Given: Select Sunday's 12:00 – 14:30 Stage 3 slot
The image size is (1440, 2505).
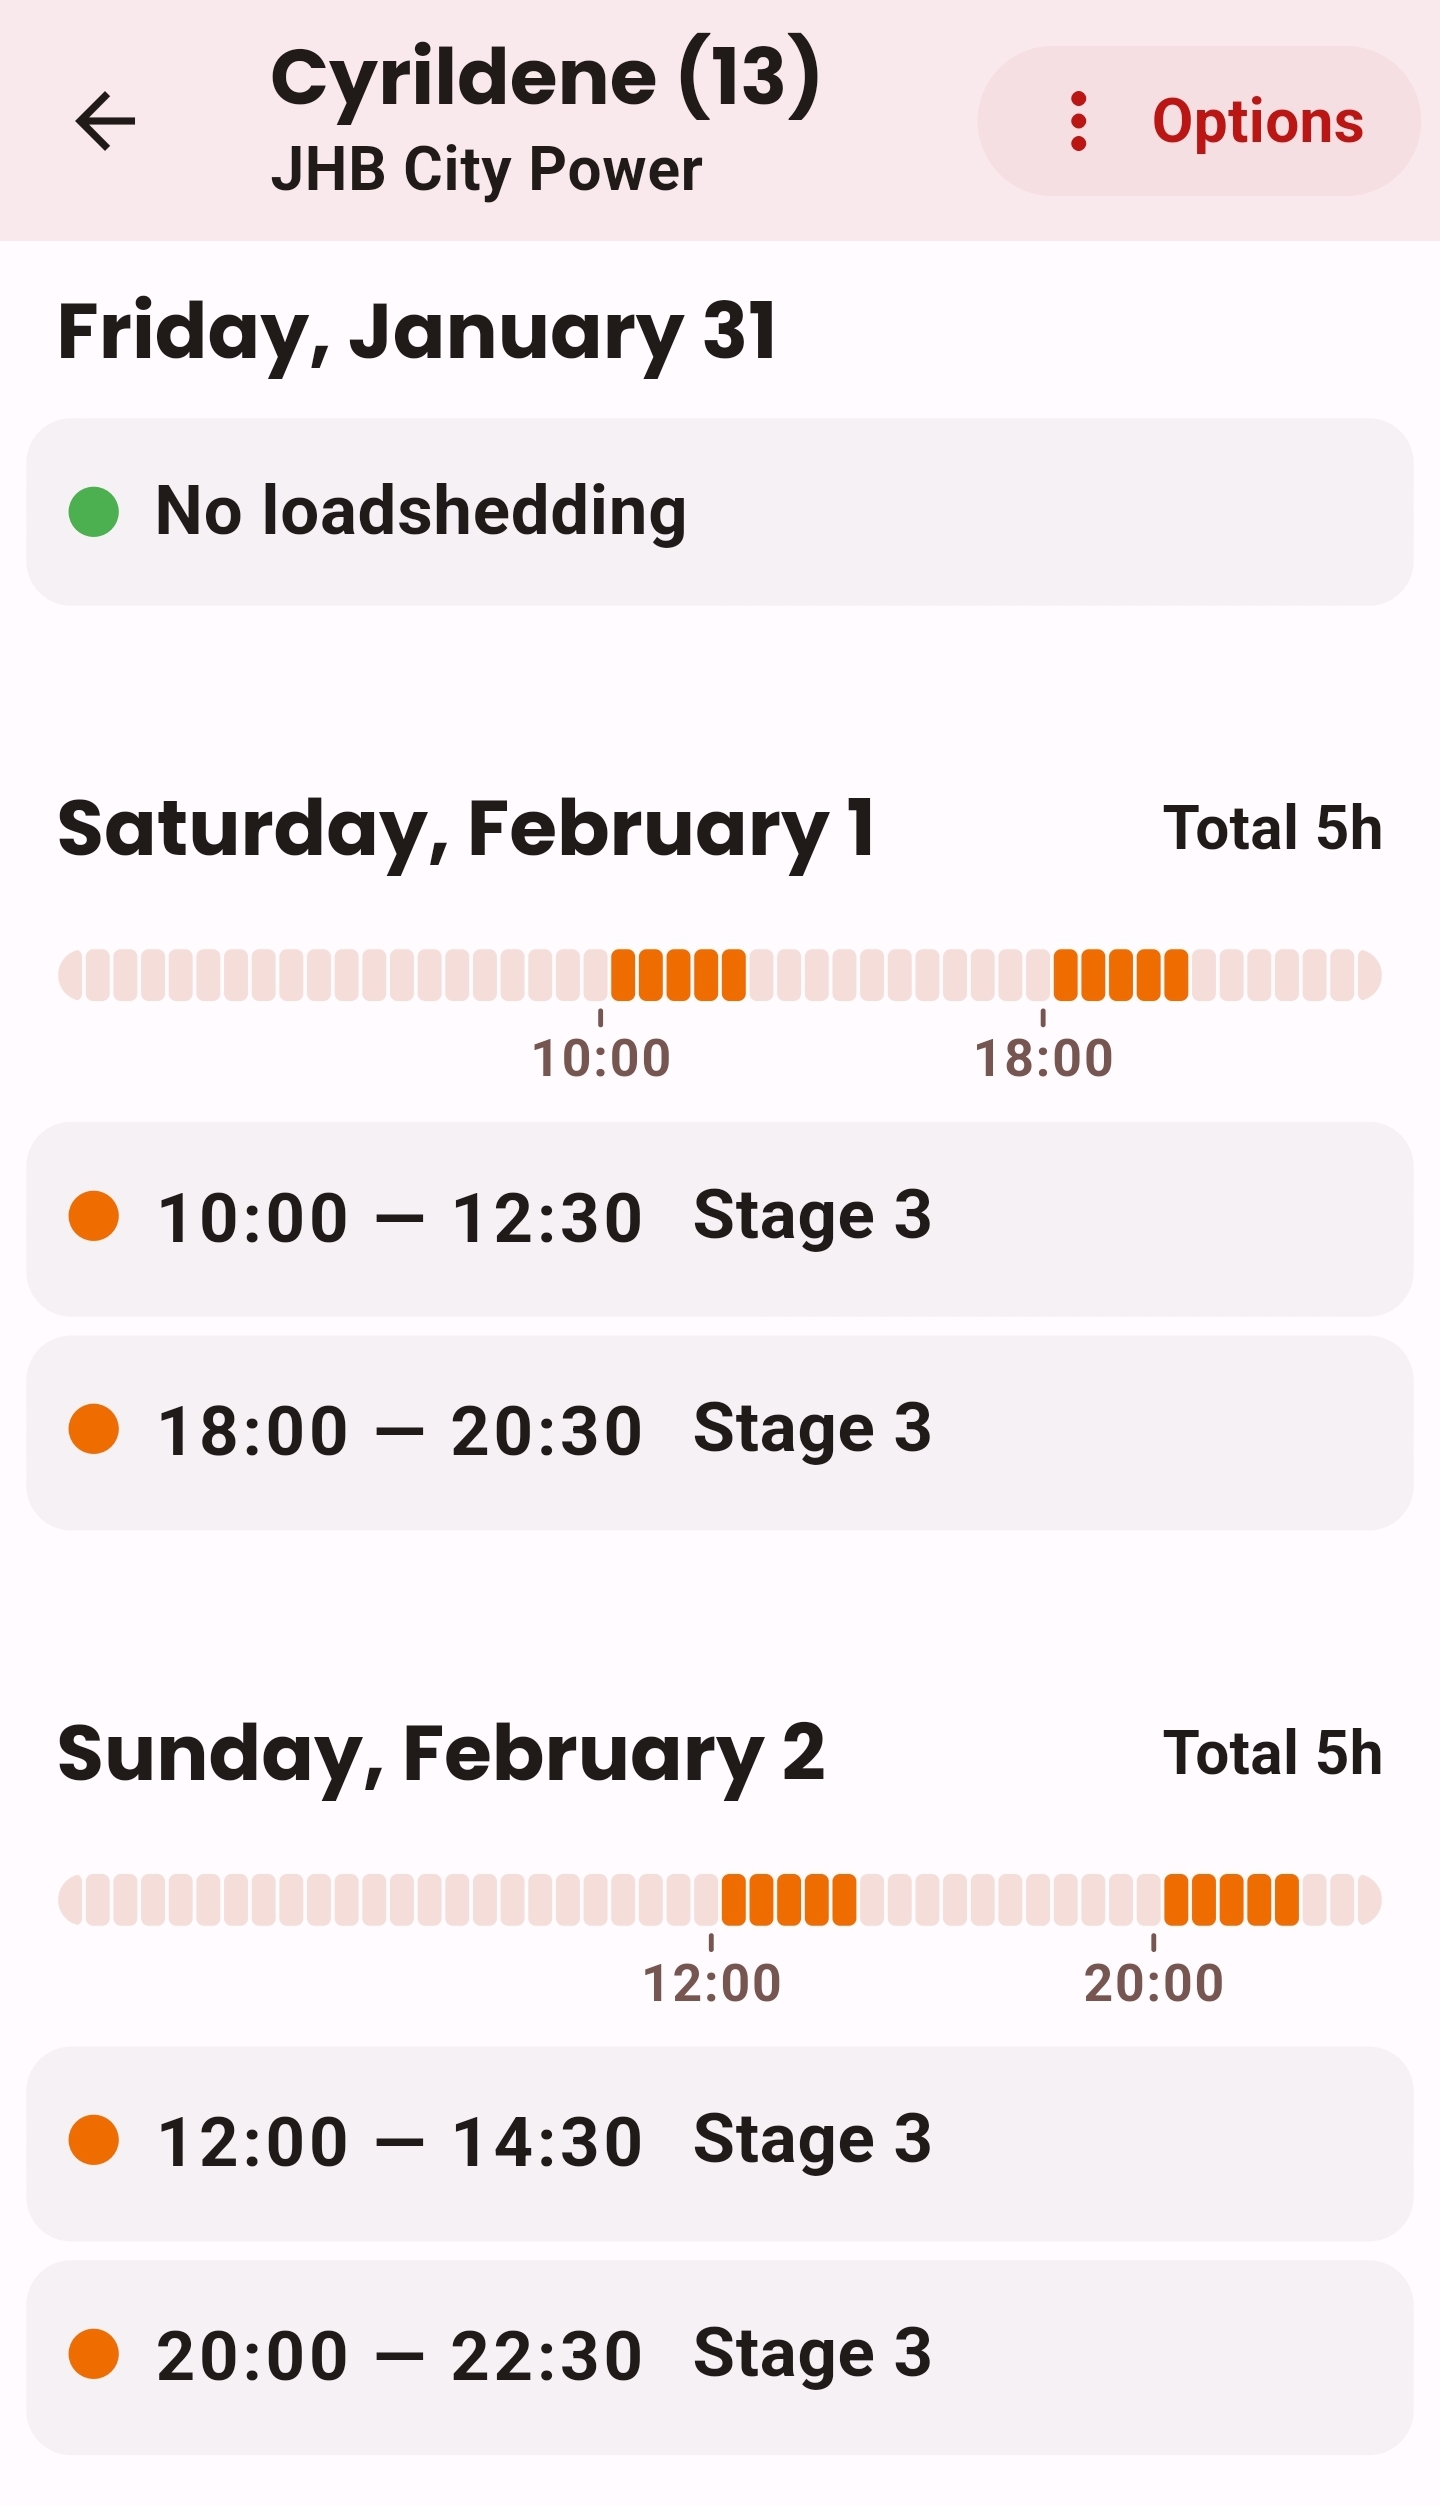Looking at the screenshot, I should tap(720, 2143).
